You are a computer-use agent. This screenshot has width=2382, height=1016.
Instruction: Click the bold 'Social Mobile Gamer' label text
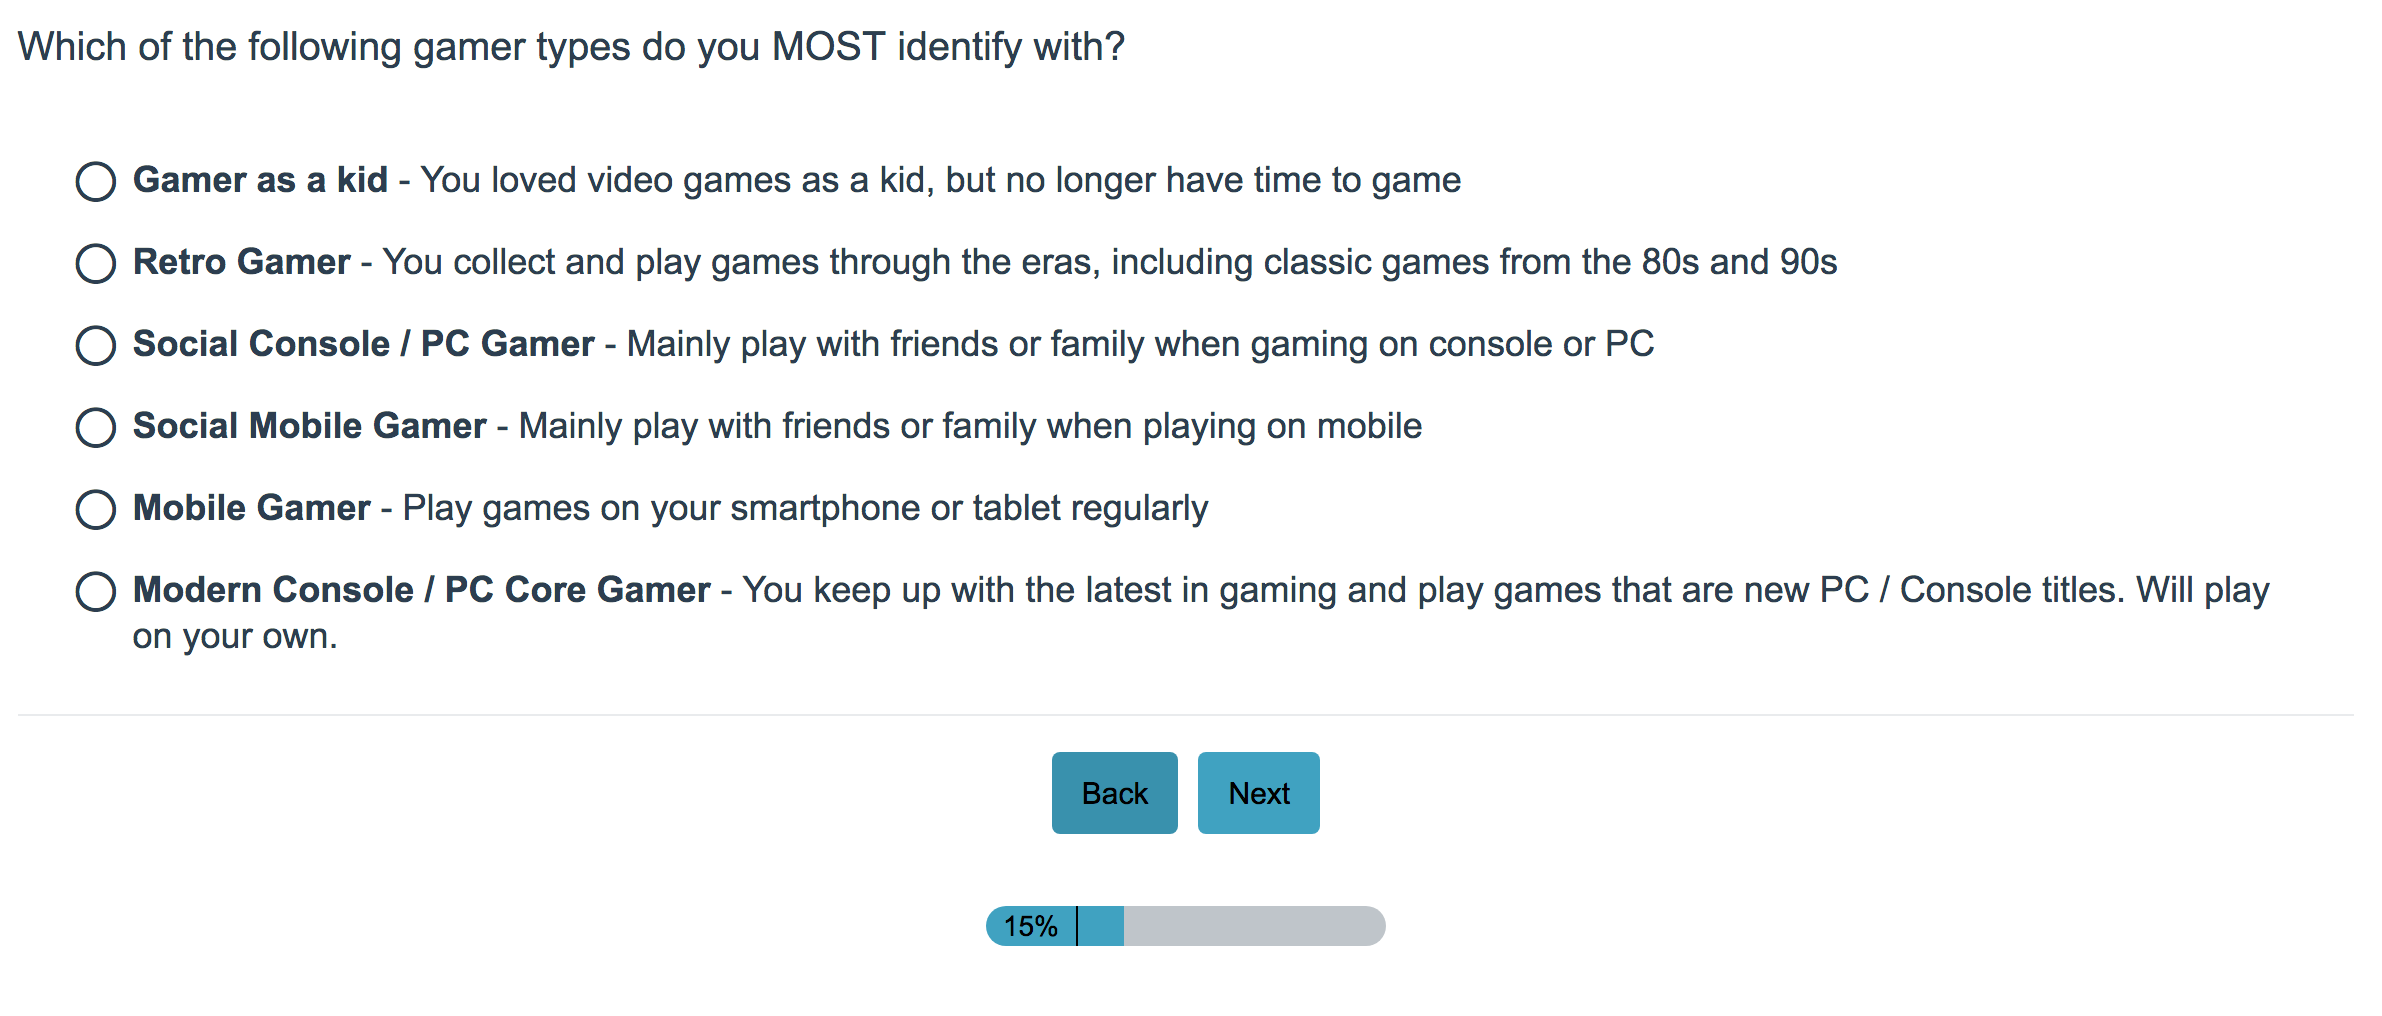(309, 427)
